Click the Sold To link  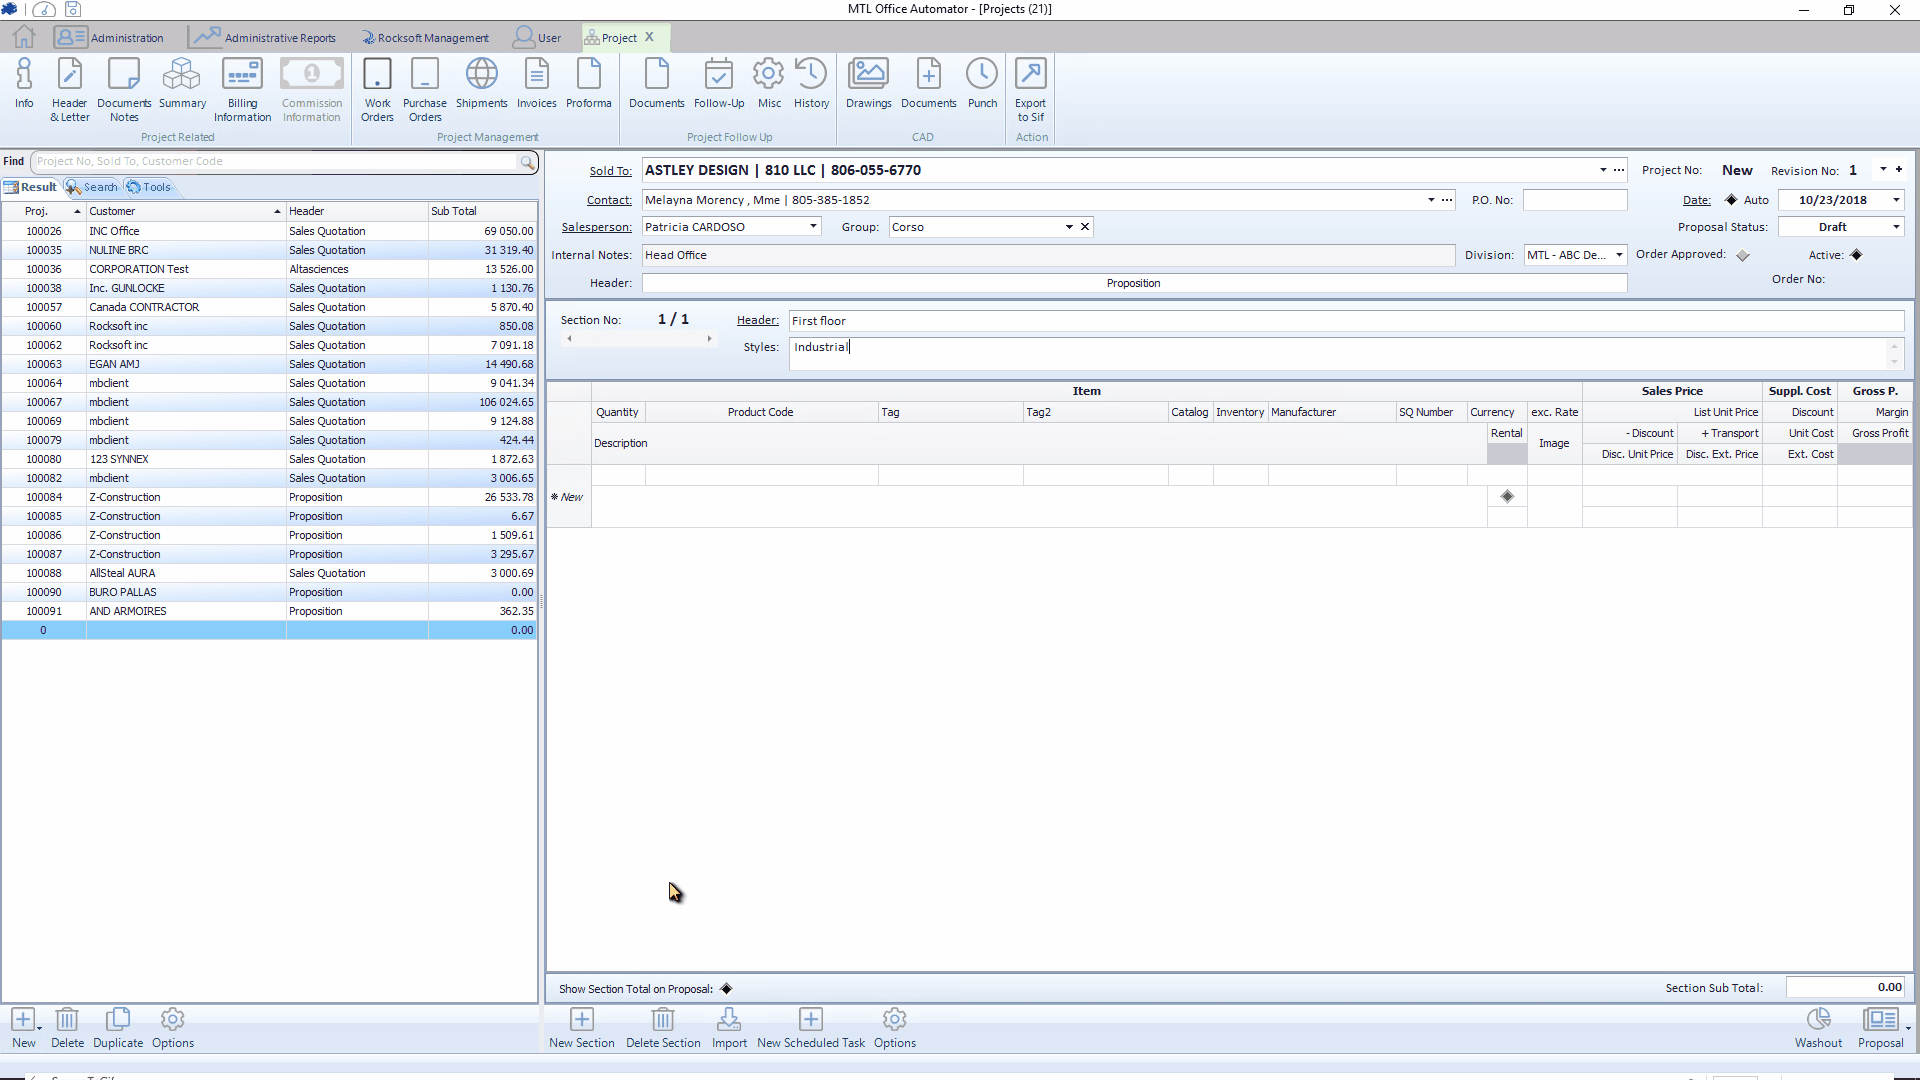(x=610, y=171)
